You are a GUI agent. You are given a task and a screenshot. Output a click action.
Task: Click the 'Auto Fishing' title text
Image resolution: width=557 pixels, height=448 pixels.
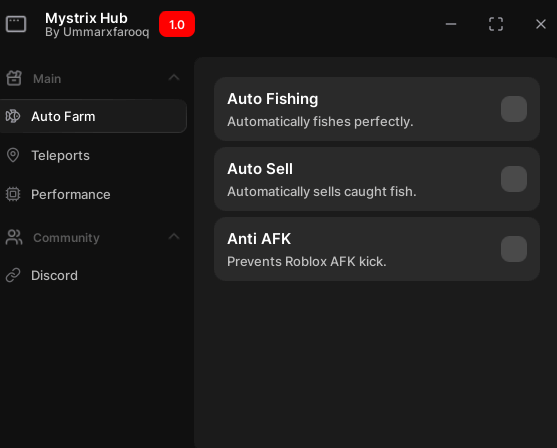click(x=272, y=99)
